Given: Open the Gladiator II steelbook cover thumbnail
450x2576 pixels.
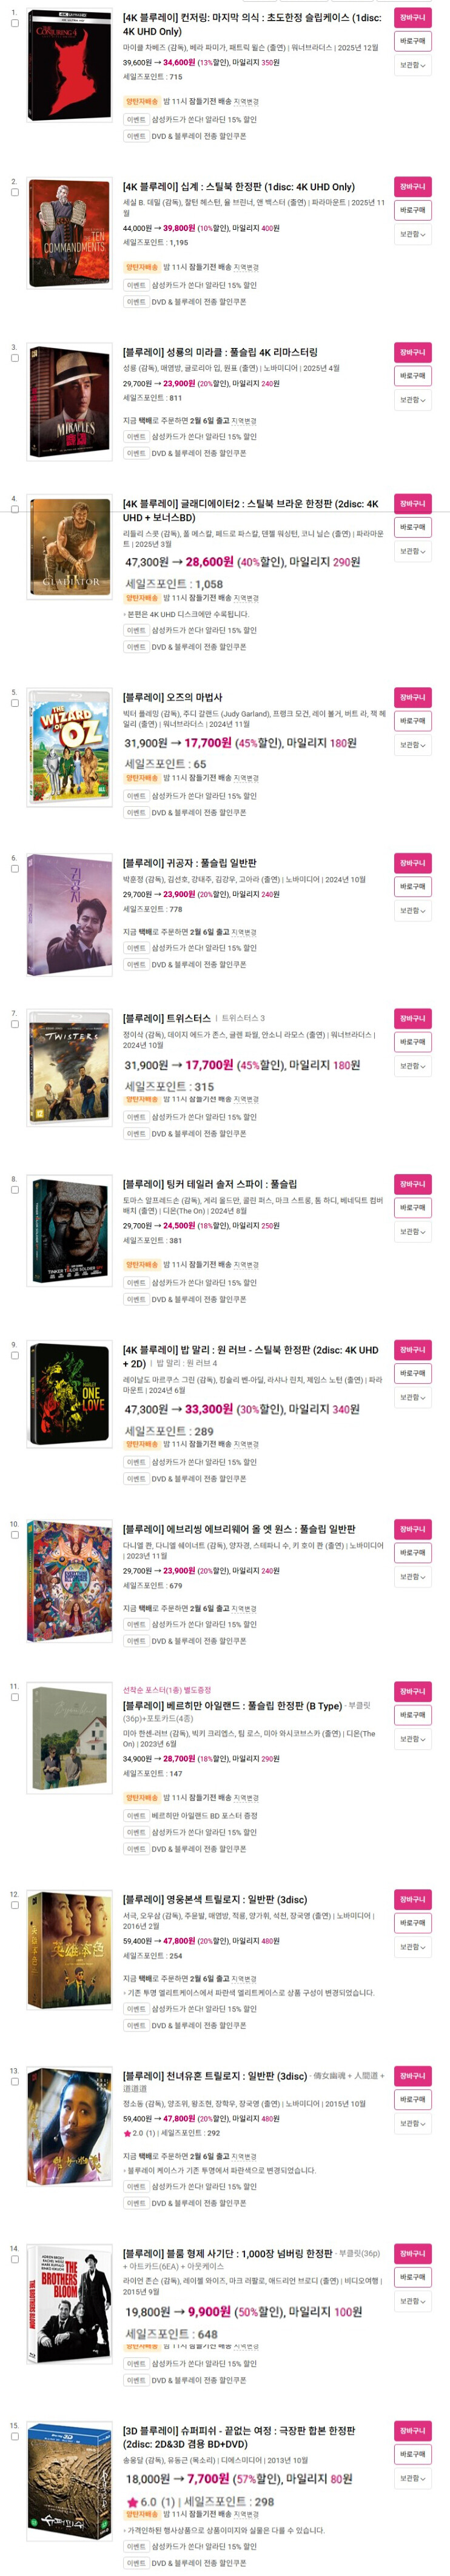Looking at the screenshot, I should [x=69, y=547].
